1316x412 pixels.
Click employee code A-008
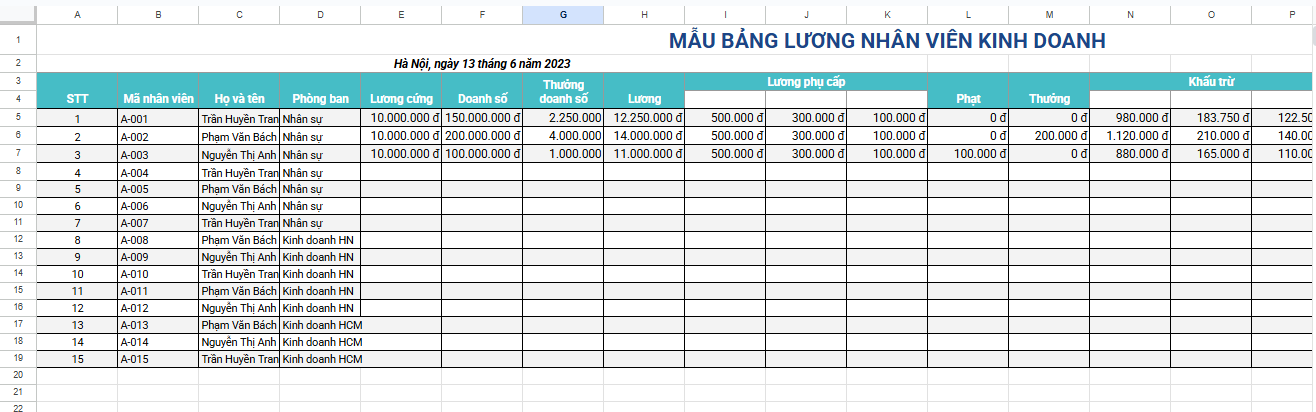158,239
